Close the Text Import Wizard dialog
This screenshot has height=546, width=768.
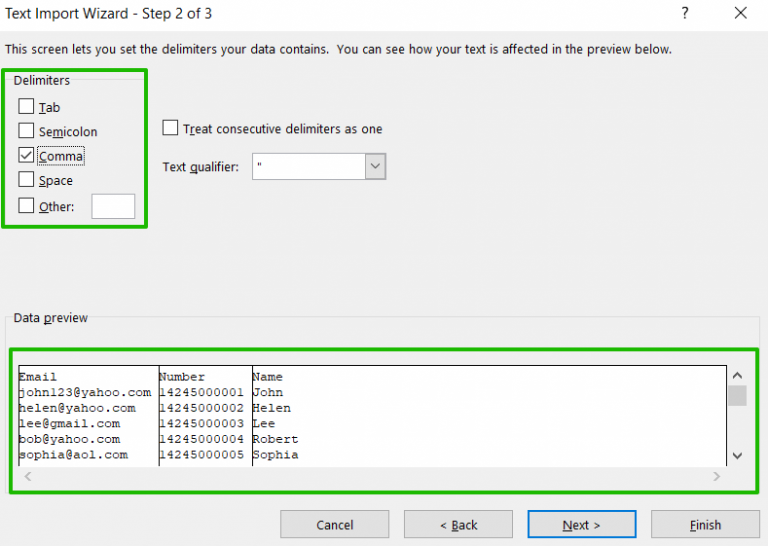click(x=741, y=13)
